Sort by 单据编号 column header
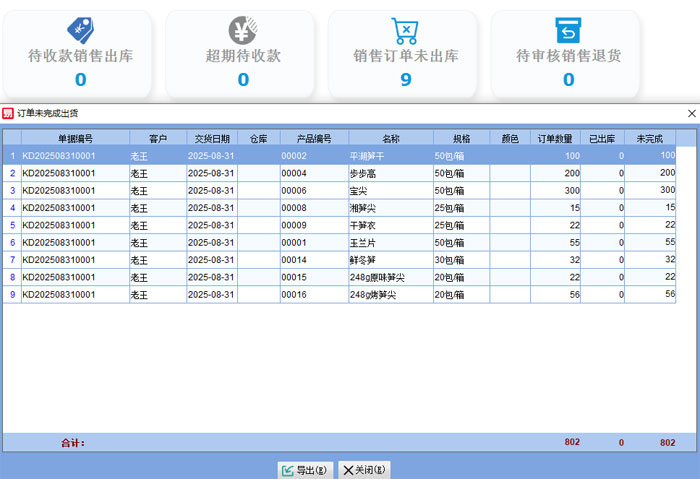700x479 pixels. (x=75, y=138)
